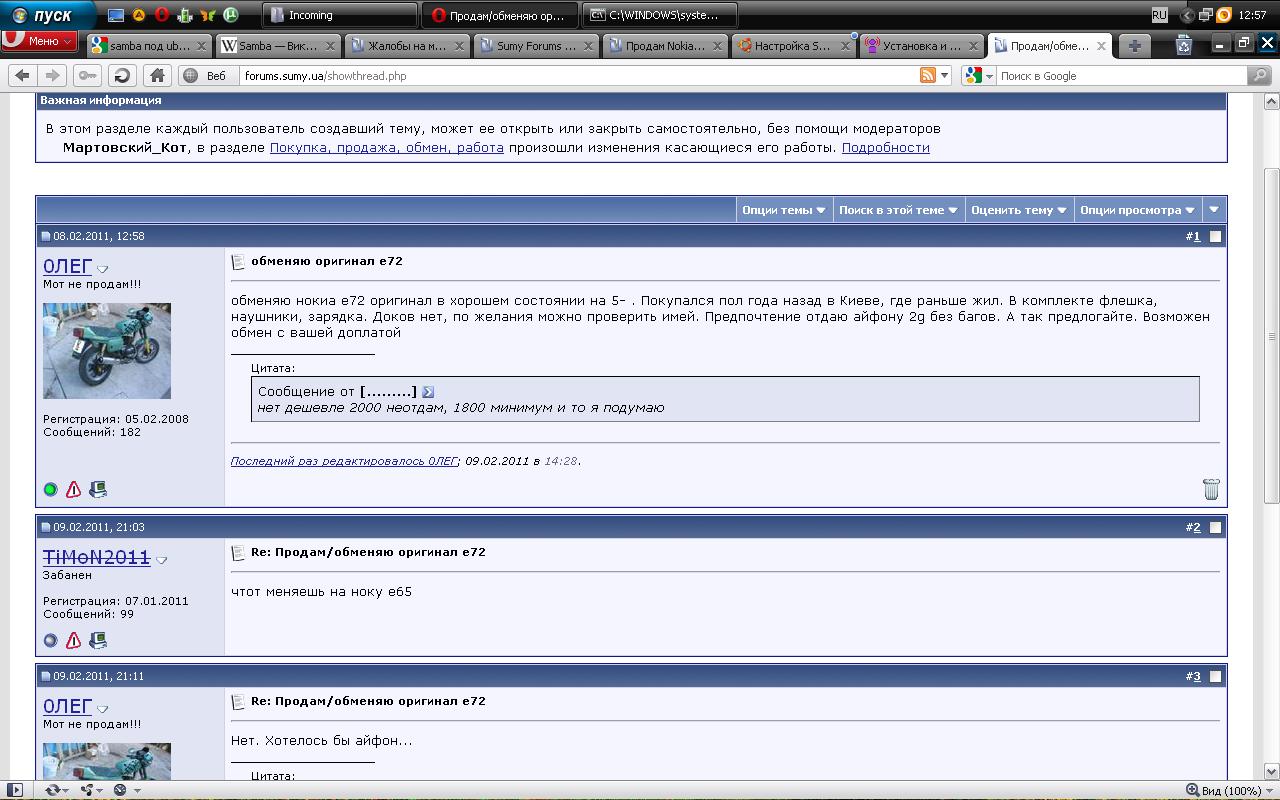Click the browser reload button

click(x=122, y=76)
